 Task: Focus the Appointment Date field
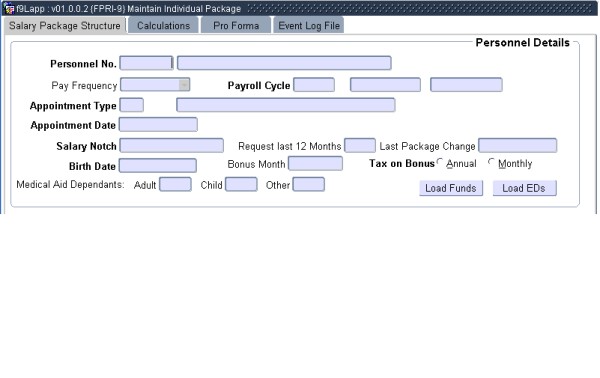coord(158,125)
